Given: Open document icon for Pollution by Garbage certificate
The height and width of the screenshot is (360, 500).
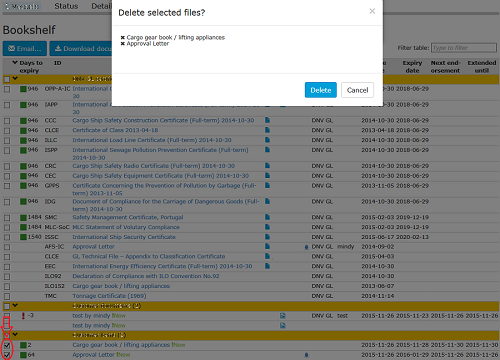Looking at the screenshot, I should (267, 185).
